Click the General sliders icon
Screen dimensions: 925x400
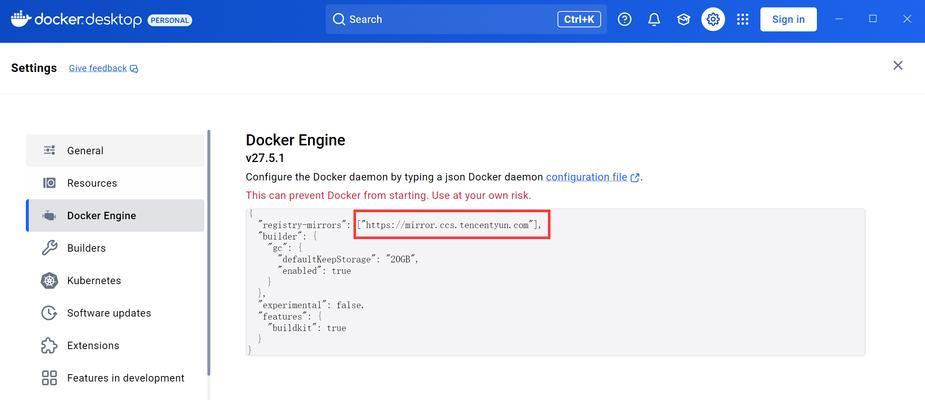point(50,150)
